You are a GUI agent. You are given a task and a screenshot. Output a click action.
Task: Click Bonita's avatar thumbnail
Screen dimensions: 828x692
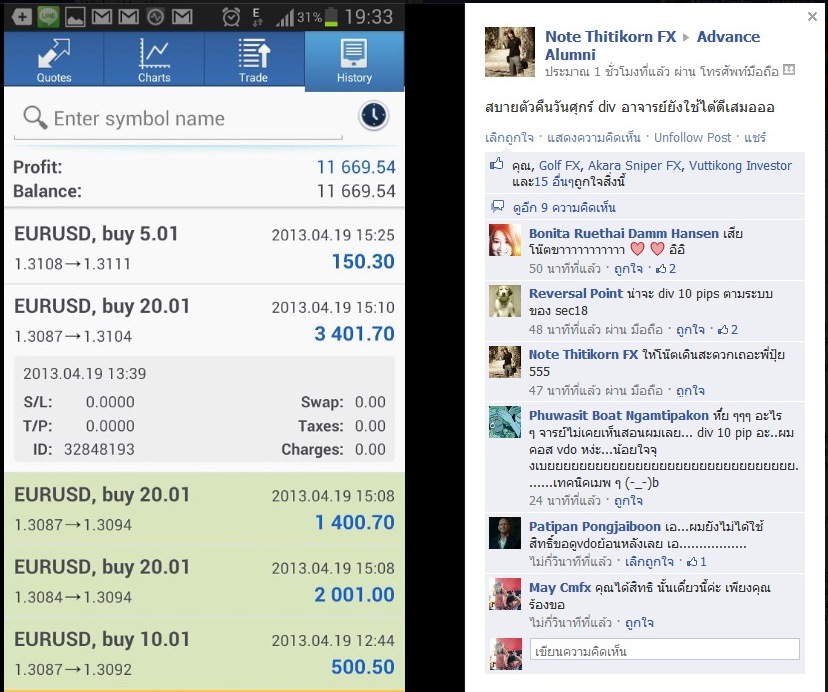(x=505, y=240)
